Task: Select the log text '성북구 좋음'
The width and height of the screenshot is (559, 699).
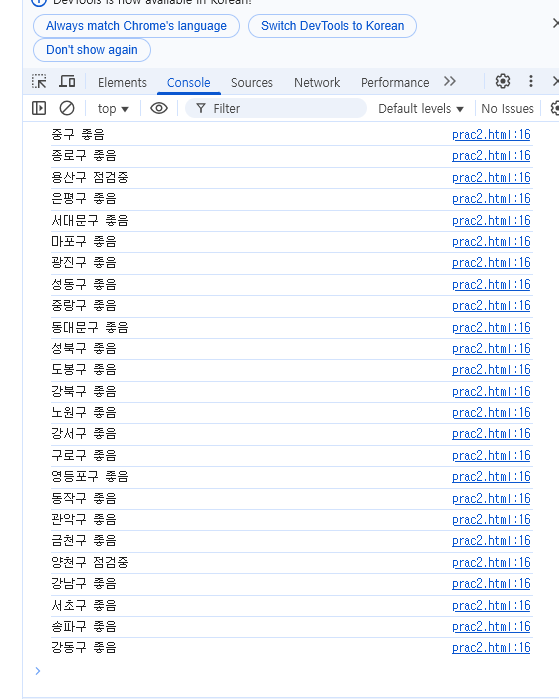Action: point(84,349)
